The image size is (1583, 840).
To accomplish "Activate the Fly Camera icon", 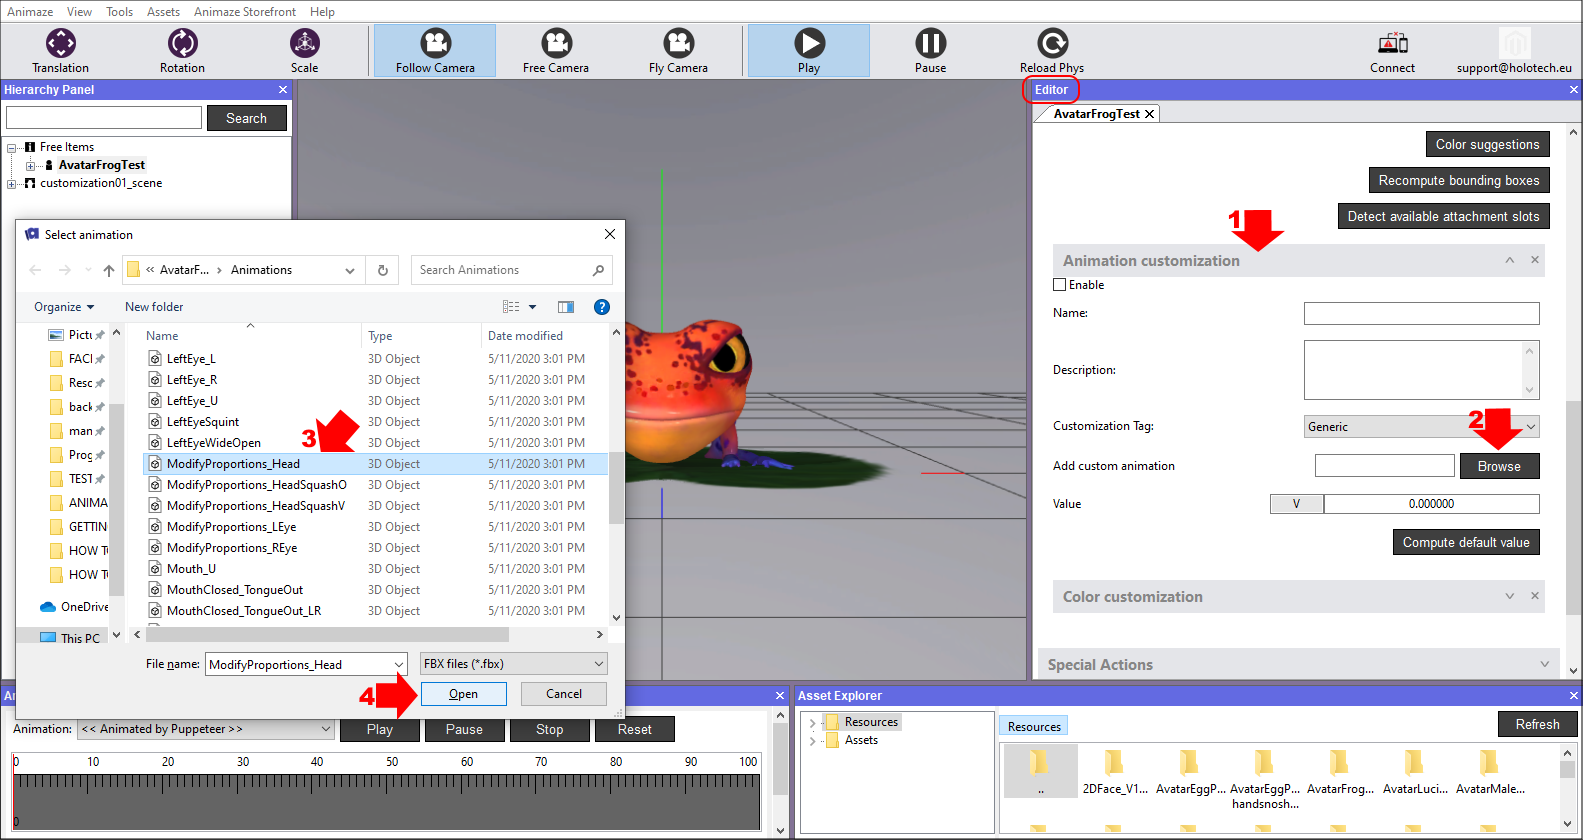I will click(x=678, y=44).
